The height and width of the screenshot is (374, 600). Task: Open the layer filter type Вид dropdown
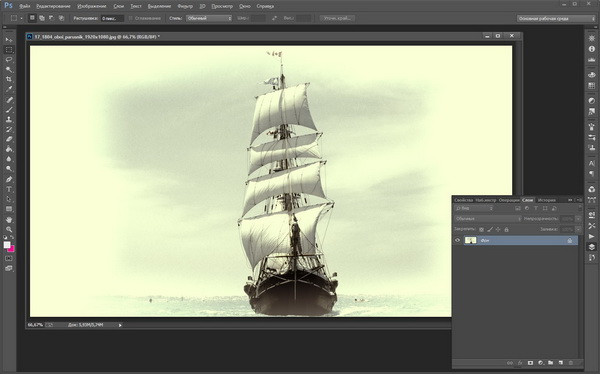click(474, 209)
